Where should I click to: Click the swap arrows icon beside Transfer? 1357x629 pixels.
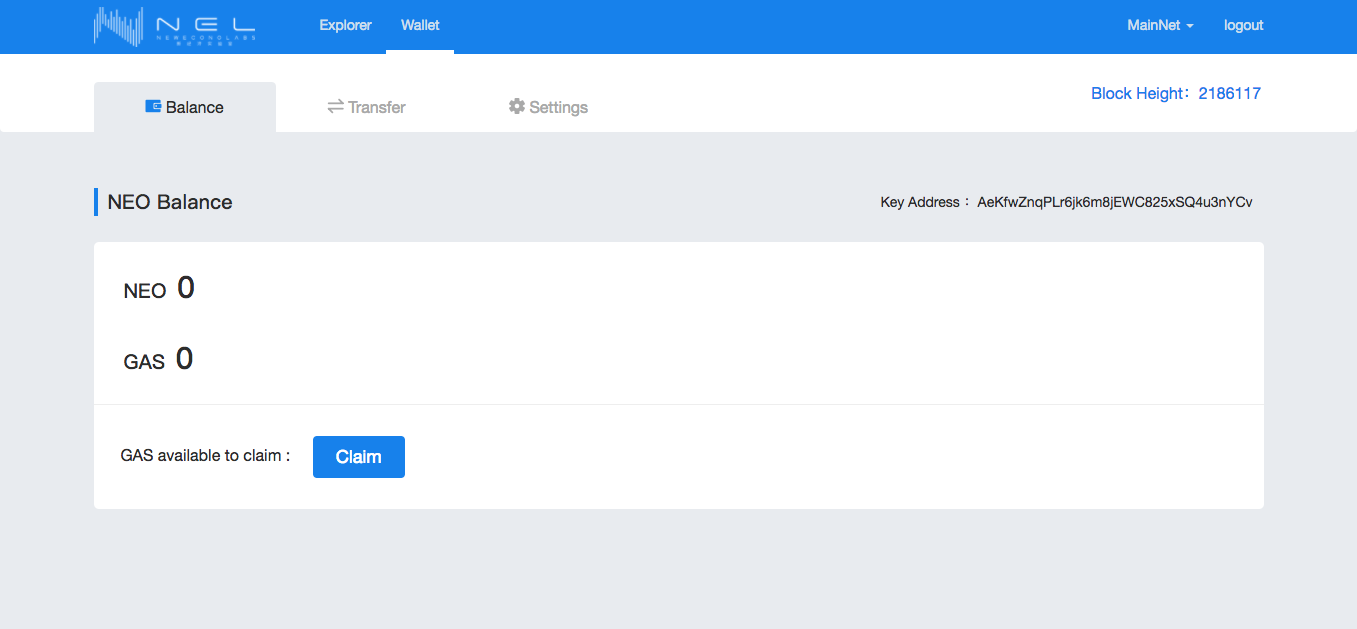[335, 106]
